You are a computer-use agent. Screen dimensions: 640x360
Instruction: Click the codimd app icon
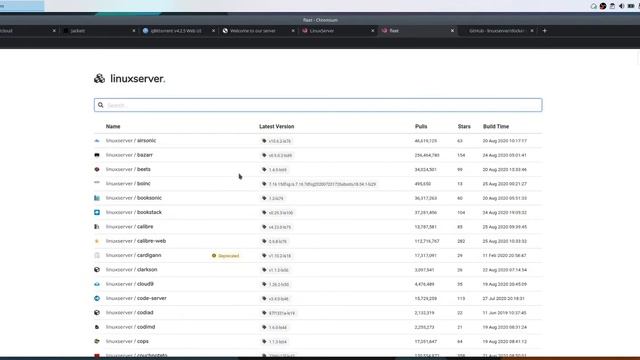pyautogui.click(x=97, y=327)
